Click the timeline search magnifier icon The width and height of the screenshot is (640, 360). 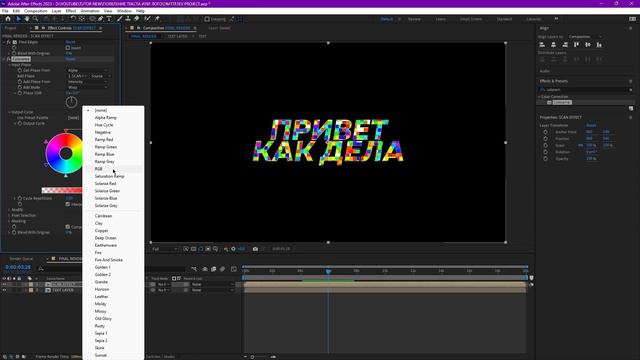(41, 269)
